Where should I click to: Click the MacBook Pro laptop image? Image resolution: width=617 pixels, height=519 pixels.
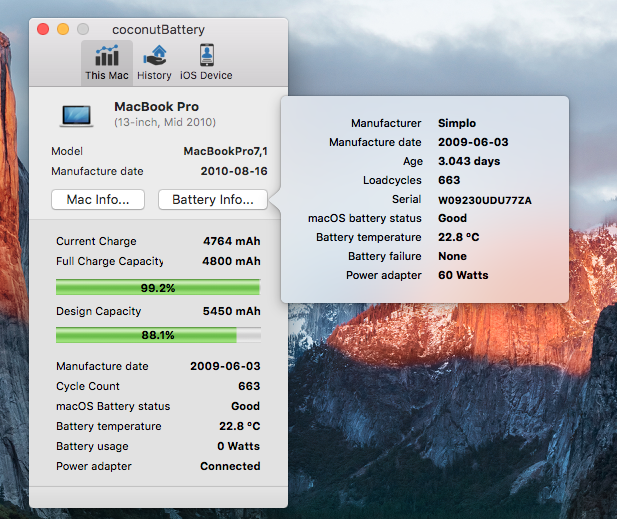pos(77,116)
